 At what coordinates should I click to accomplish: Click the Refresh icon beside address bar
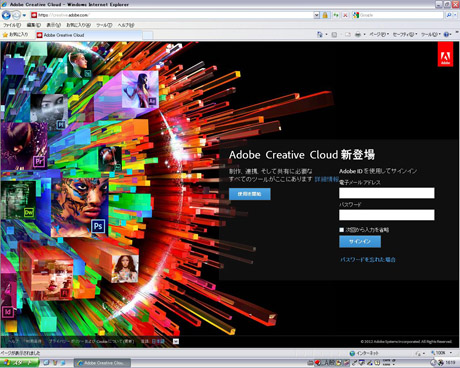pos(335,15)
